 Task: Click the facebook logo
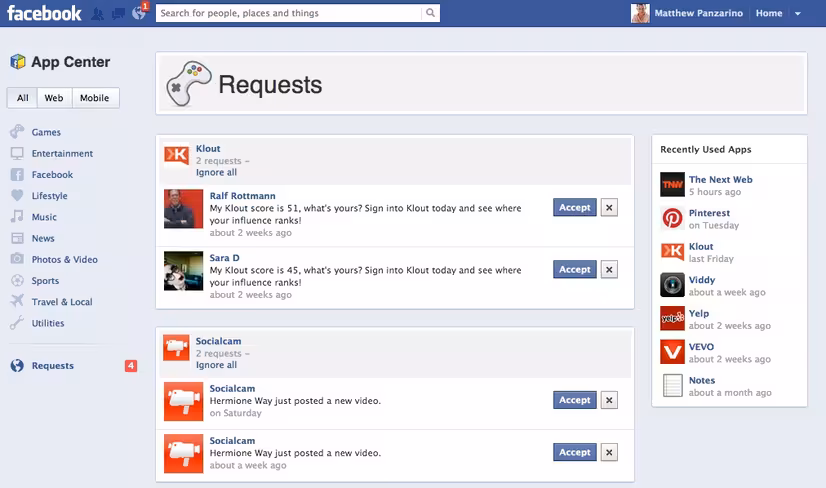coord(44,13)
